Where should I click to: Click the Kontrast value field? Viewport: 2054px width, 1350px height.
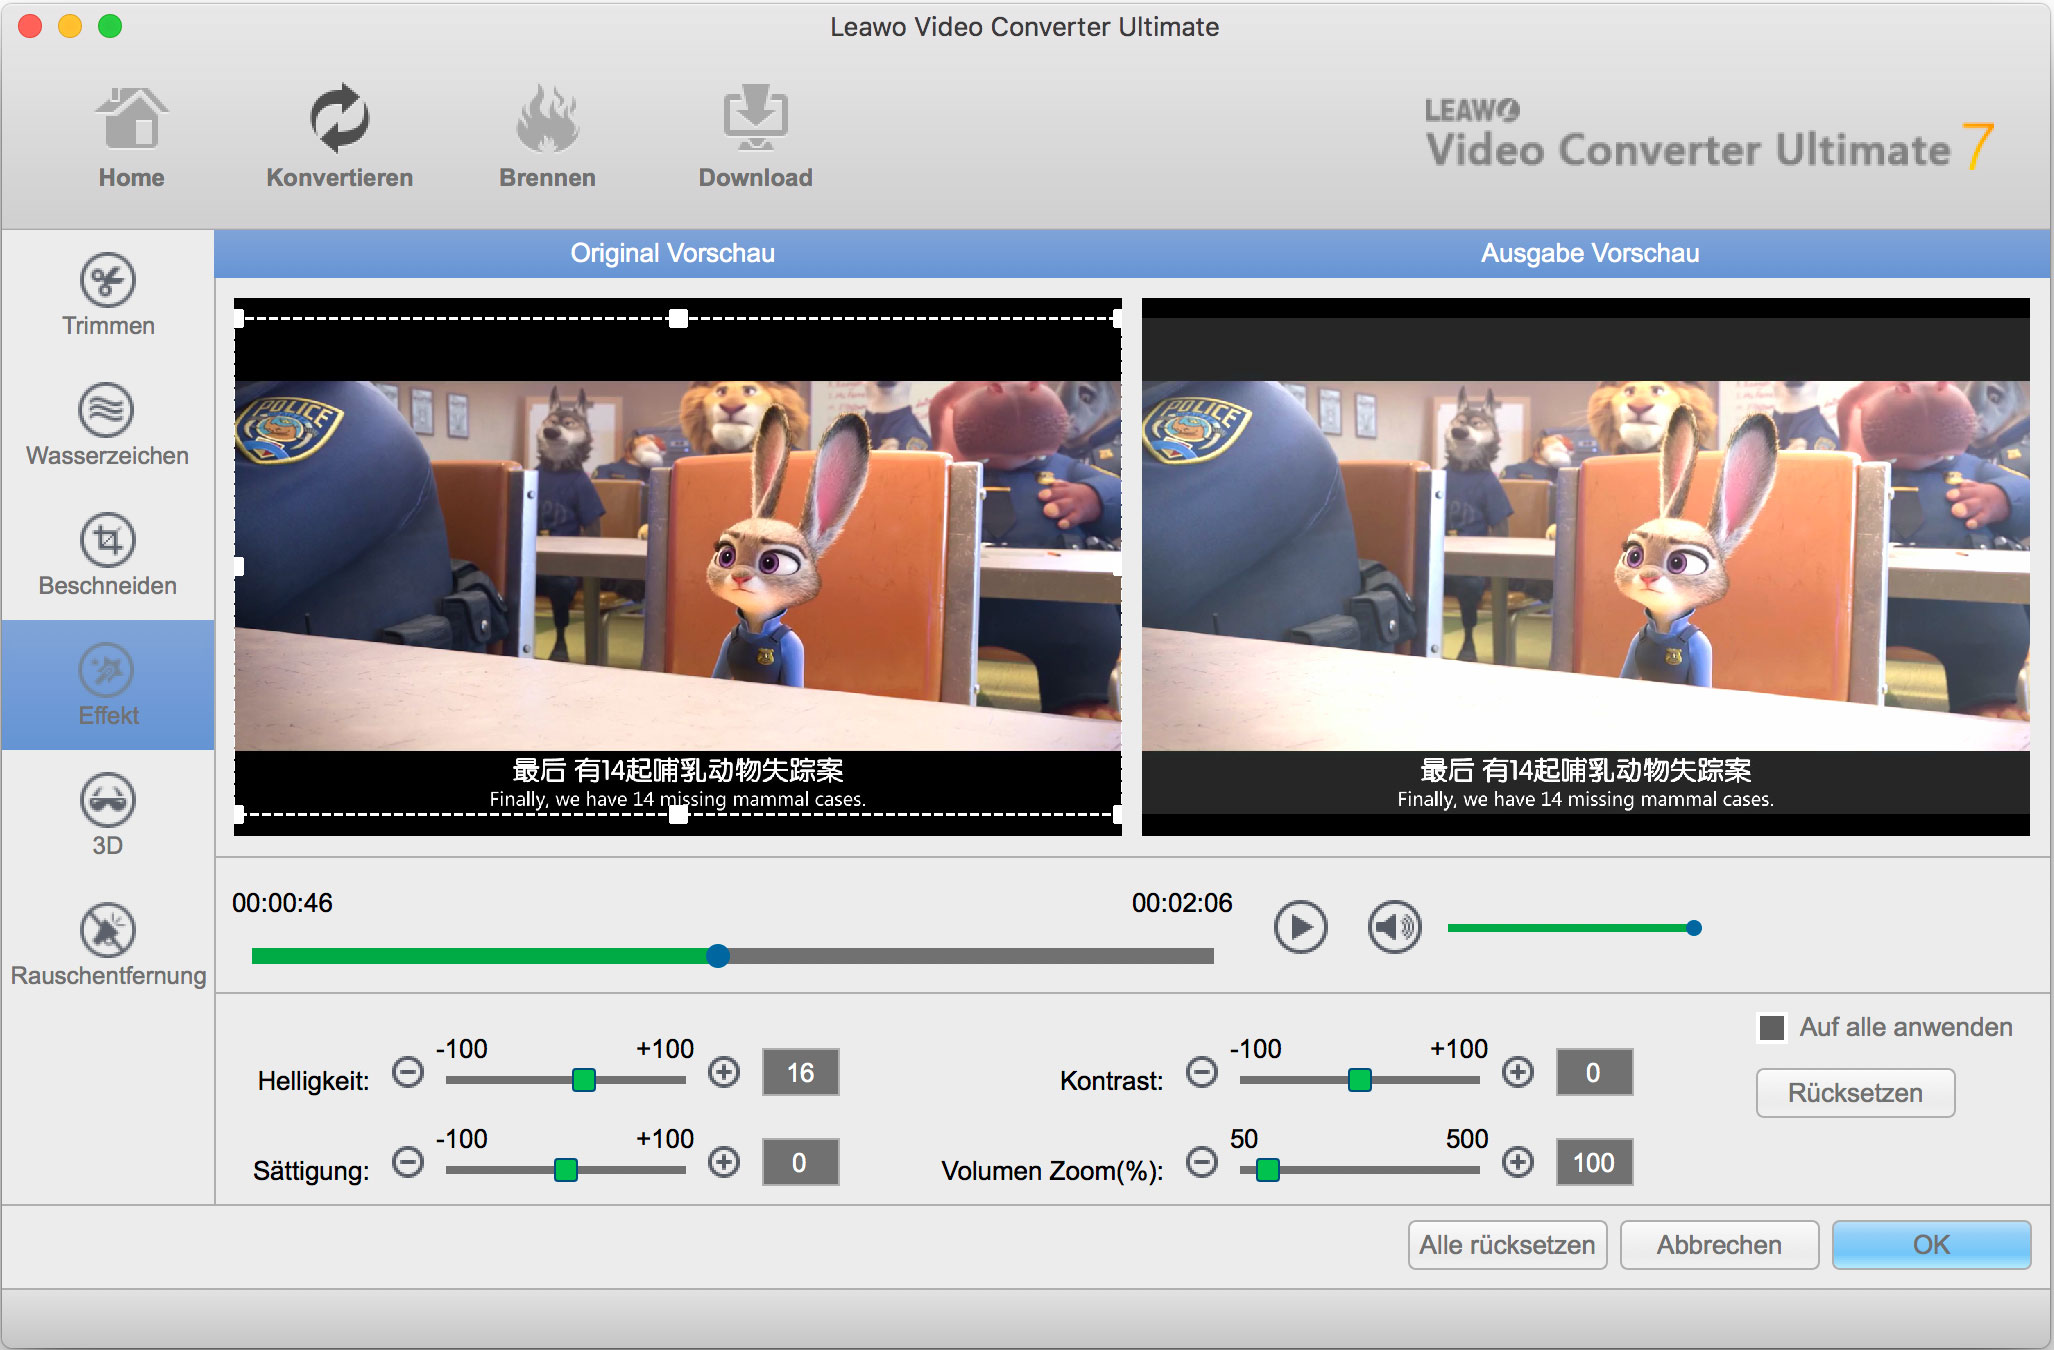point(1594,1072)
